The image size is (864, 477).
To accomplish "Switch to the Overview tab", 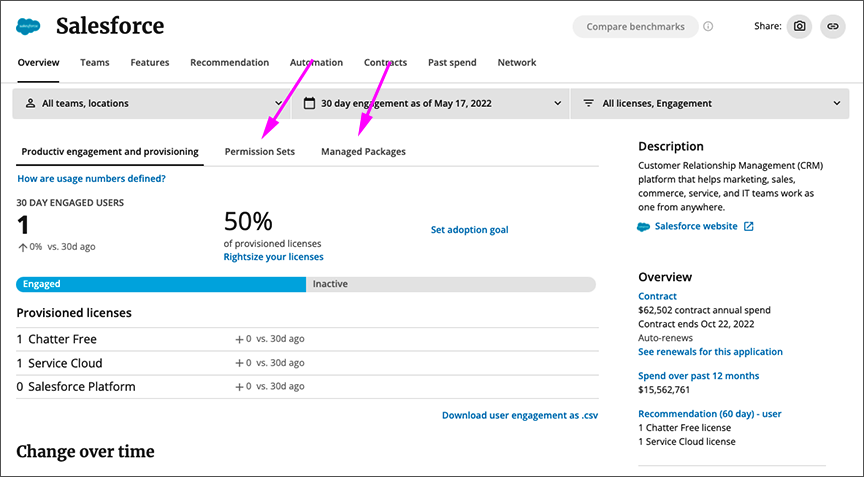I will (38, 62).
